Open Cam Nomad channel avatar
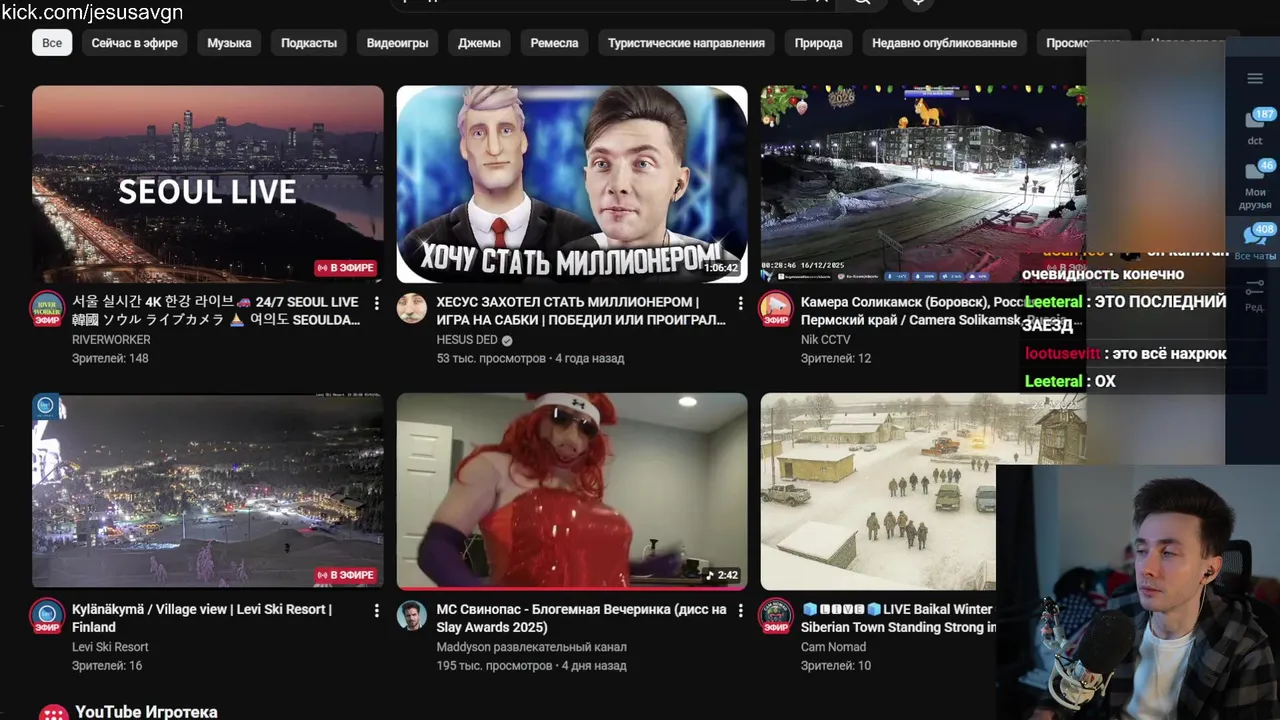 click(776, 616)
